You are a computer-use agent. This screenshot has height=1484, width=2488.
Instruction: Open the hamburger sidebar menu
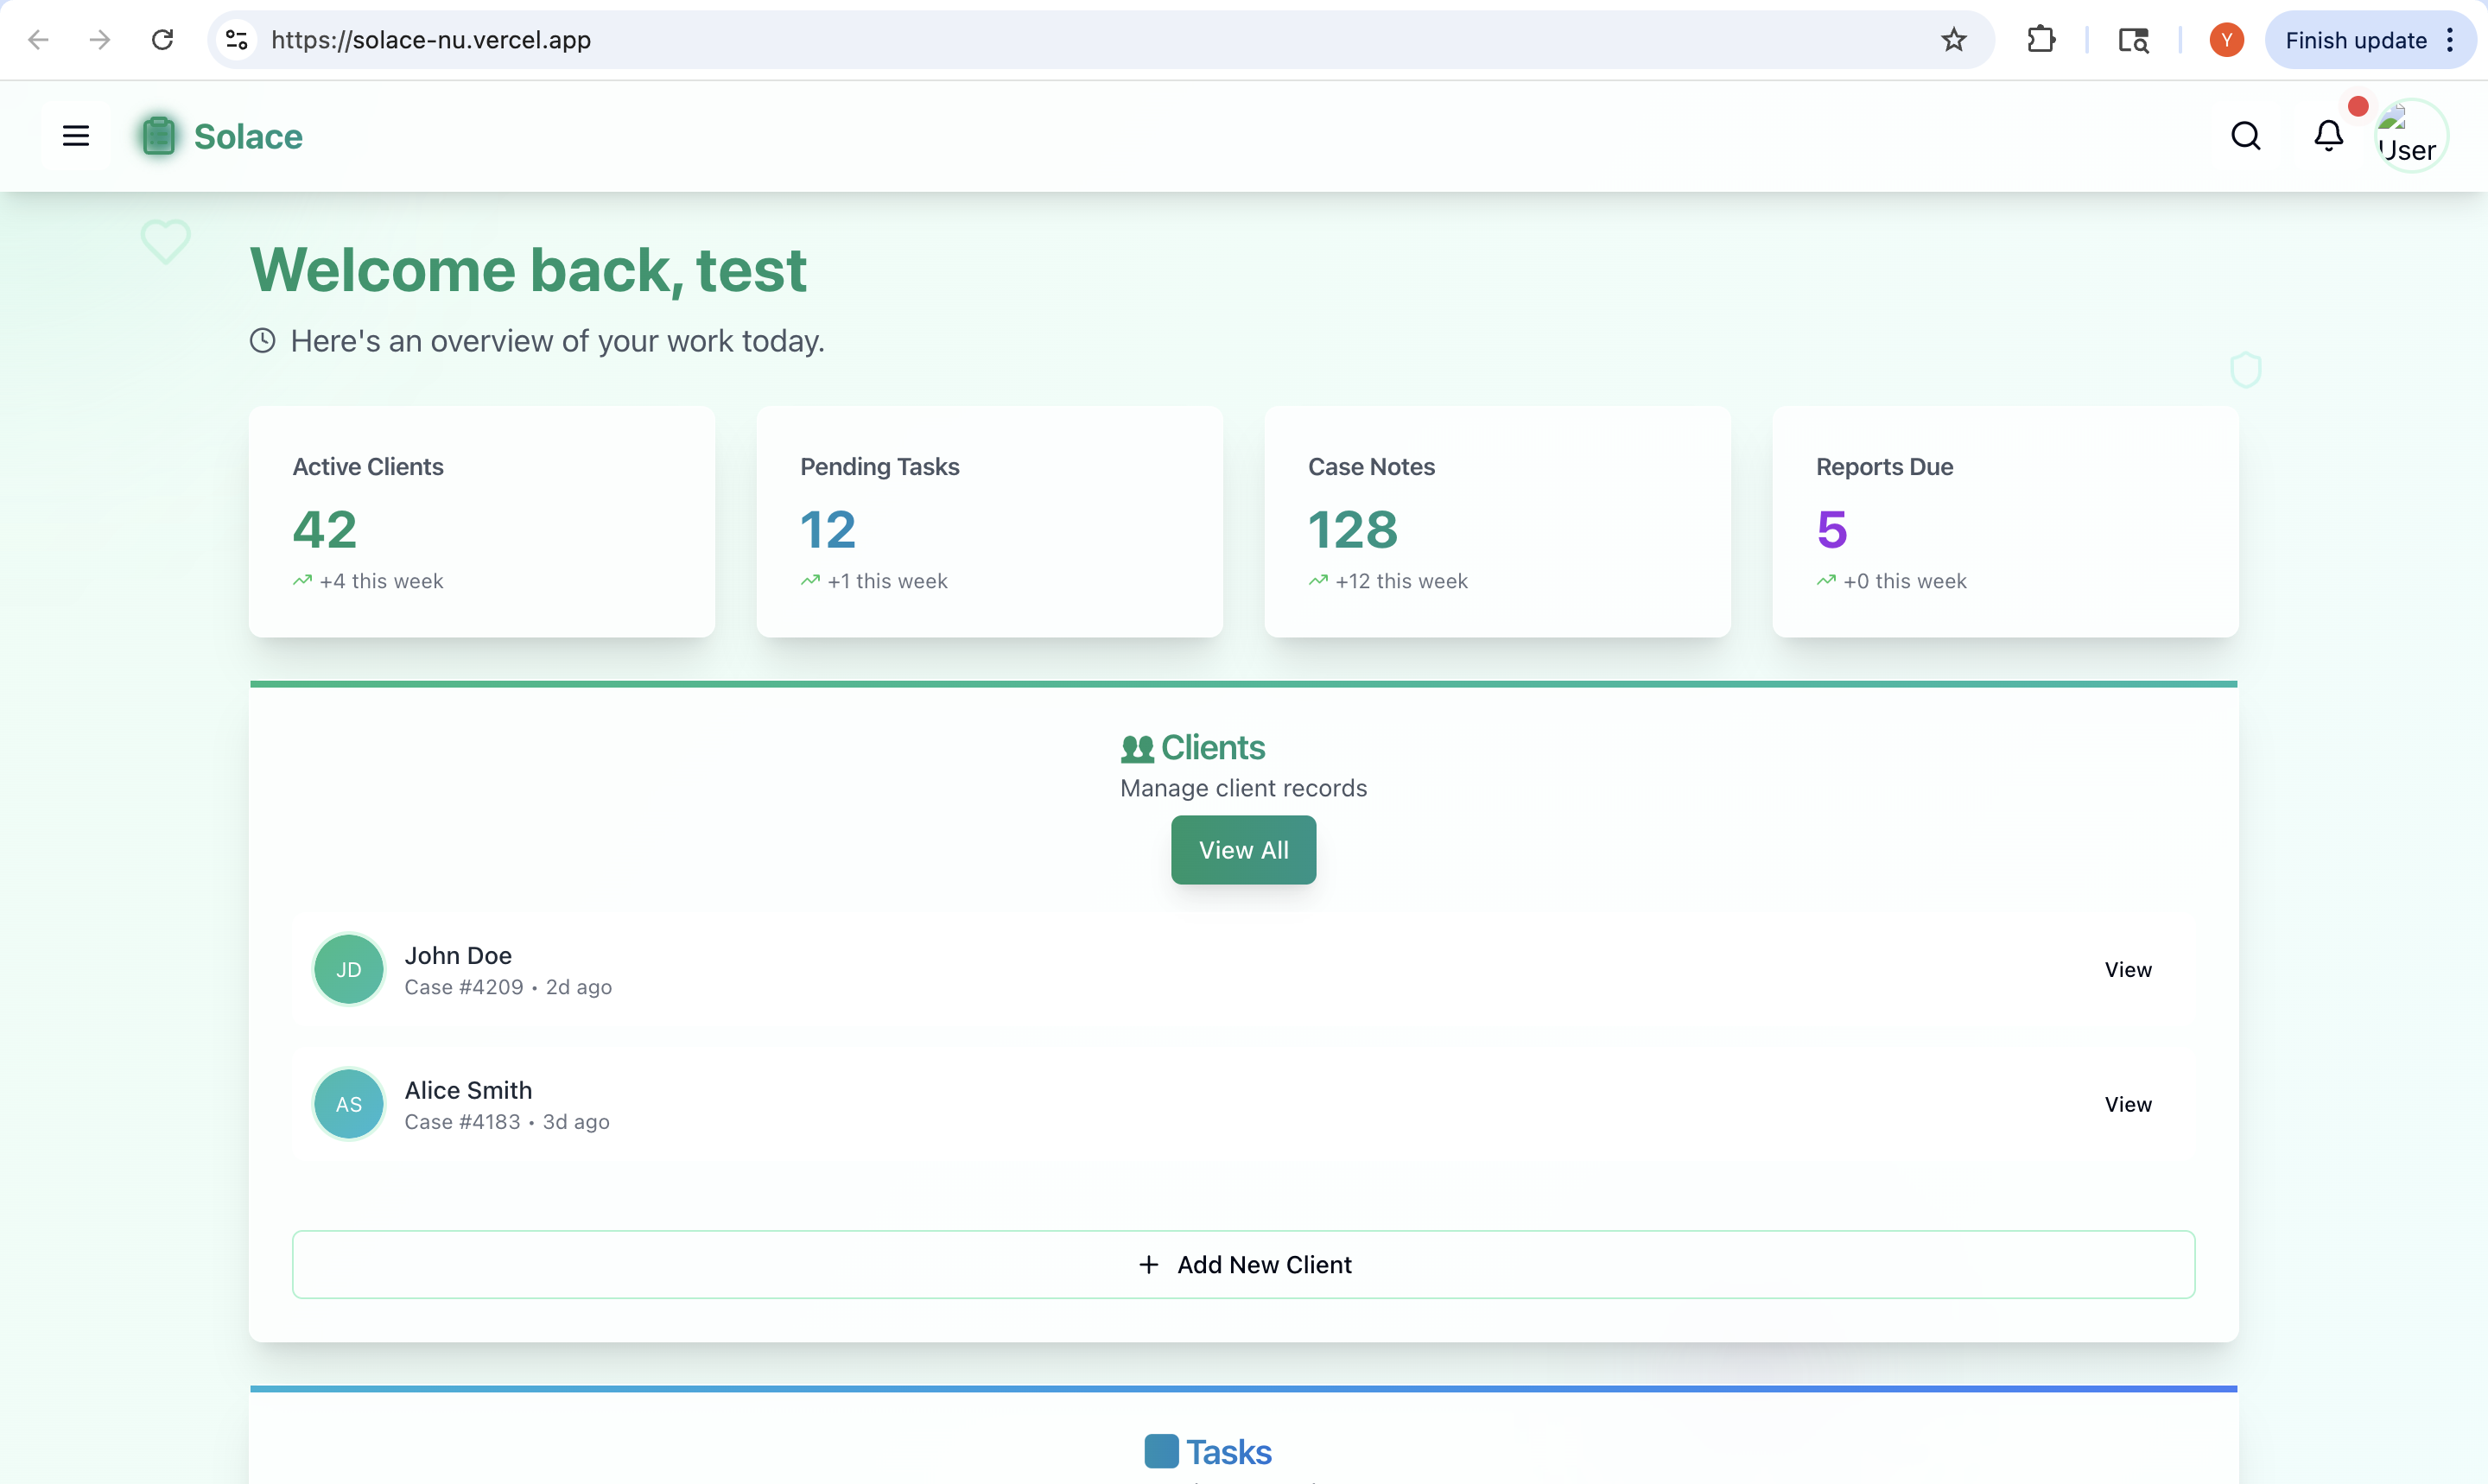pos(76,135)
